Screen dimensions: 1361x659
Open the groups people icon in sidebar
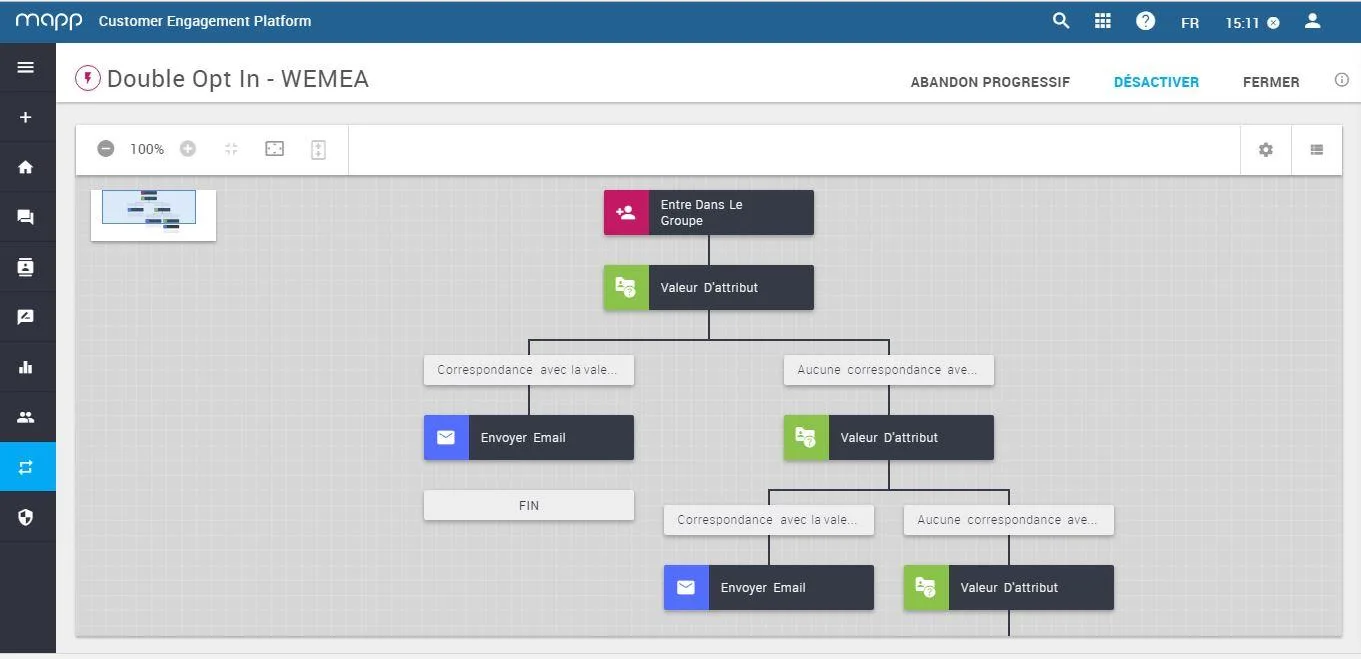pyautogui.click(x=26, y=417)
